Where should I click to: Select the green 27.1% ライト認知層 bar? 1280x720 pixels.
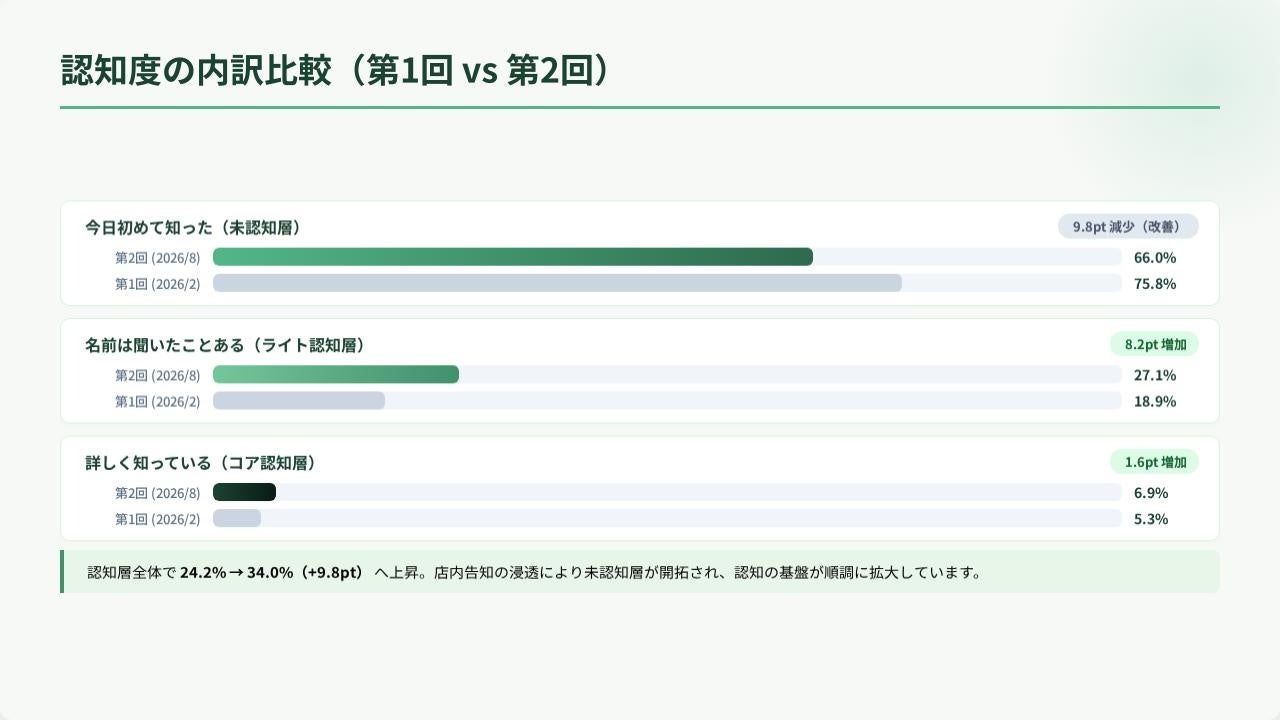tap(336, 374)
